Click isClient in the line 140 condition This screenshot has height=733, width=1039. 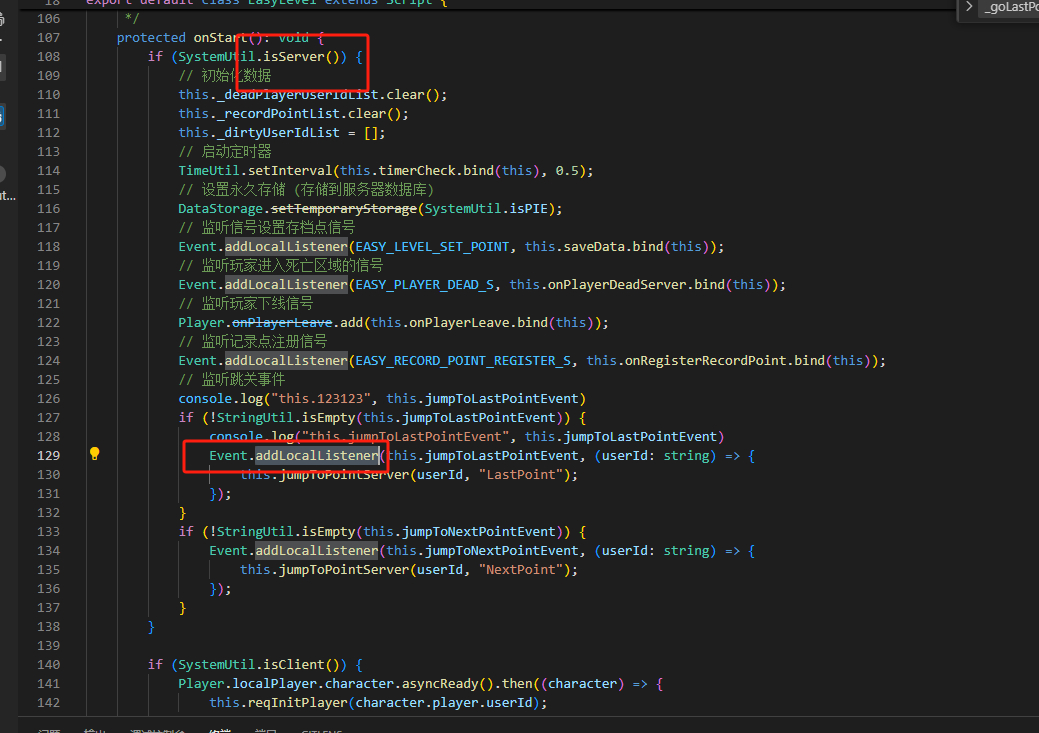294,665
